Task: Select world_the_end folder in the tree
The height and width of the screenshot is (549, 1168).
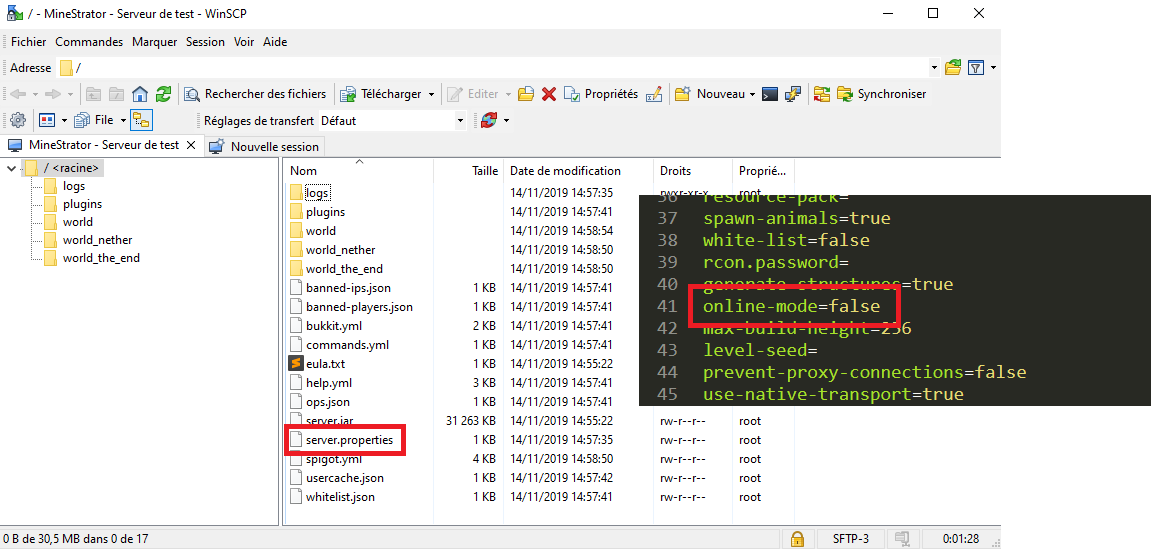Action: (101, 258)
